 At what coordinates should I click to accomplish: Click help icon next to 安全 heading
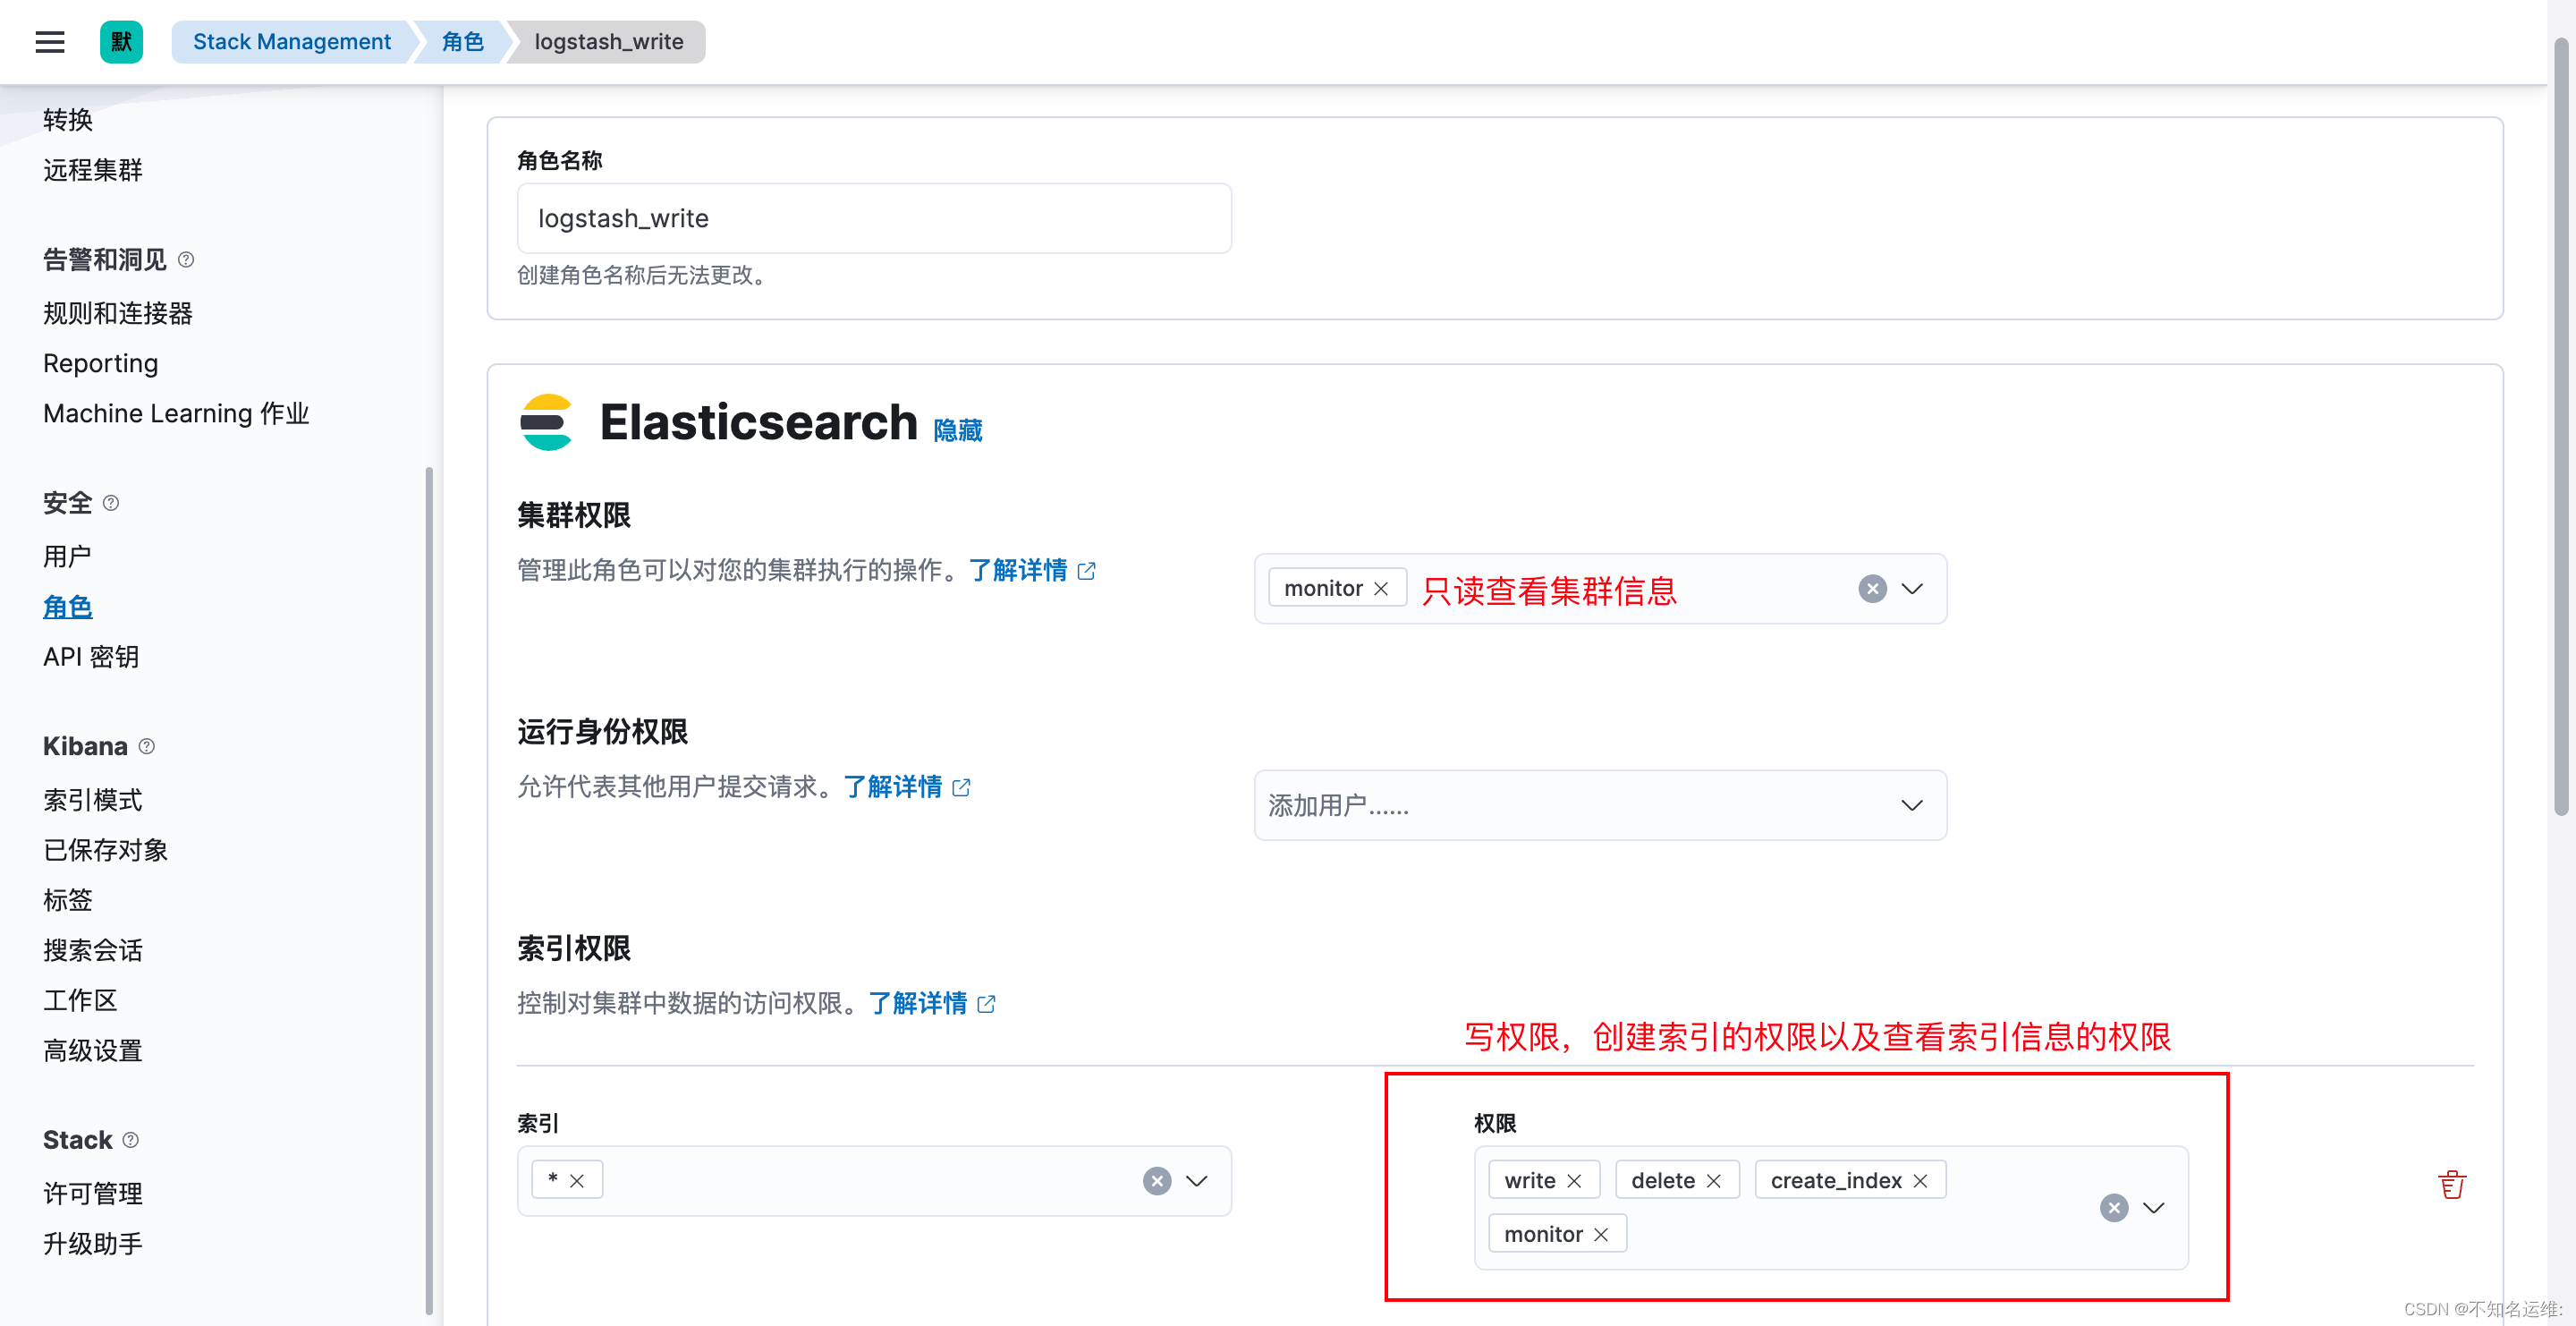coord(111,503)
